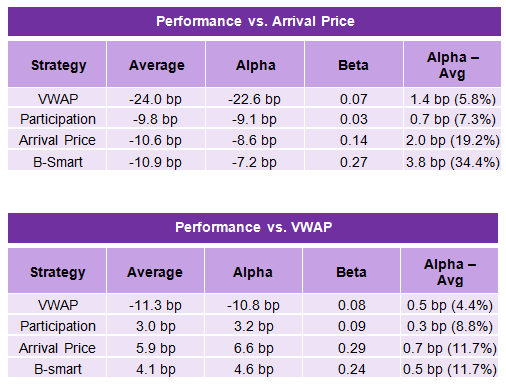Select the 3.8 bp (34.4%) cell for B-Smart
Screen dimensions: 506x391
click(453, 162)
